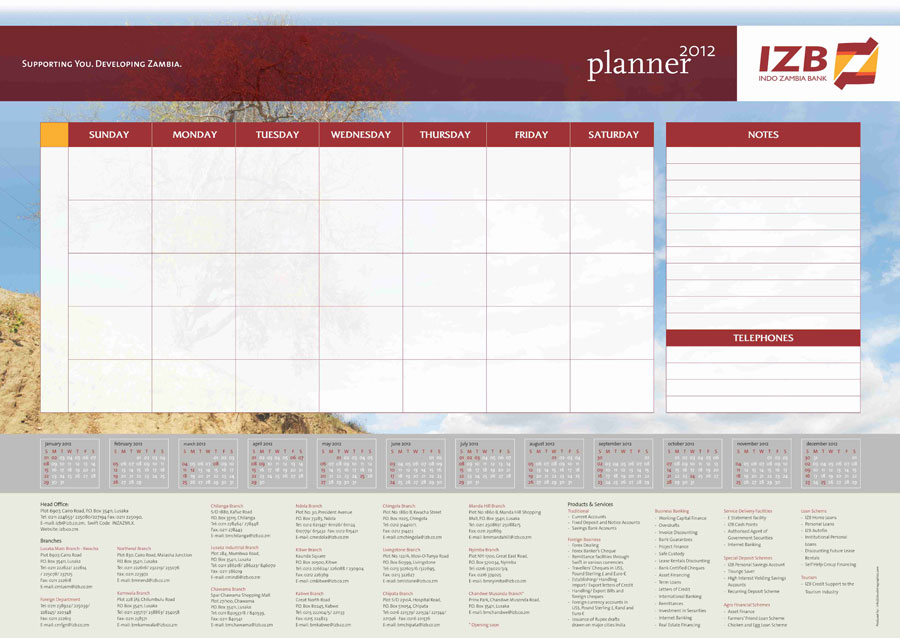Image resolution: width=900 pixels, height=638 pixels.
Task: Click the SATURDAY column header
Action: pos(613,135)
